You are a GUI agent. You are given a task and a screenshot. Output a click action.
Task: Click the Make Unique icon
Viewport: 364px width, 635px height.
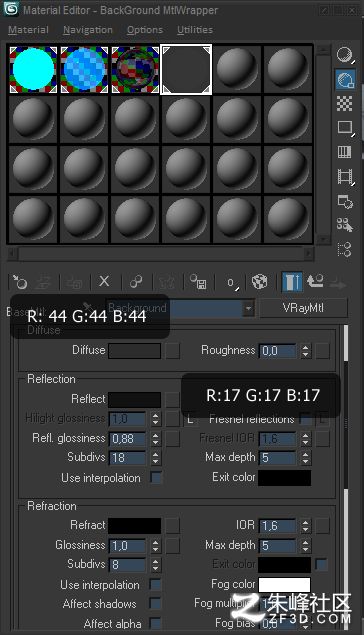(x=166, y=282)
